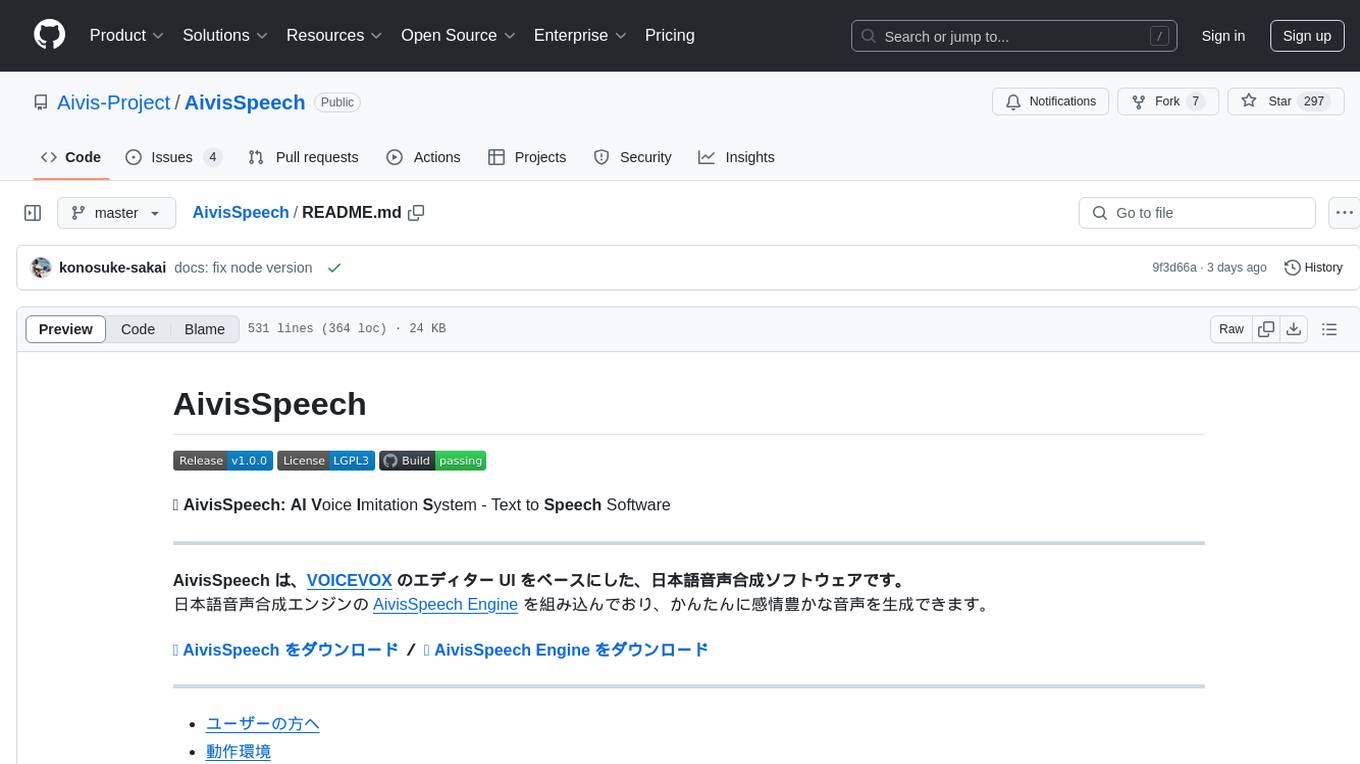Open commit hash 9f3d66a
The width and height of the screenshot is (1360, 764).
(1174, 268)
